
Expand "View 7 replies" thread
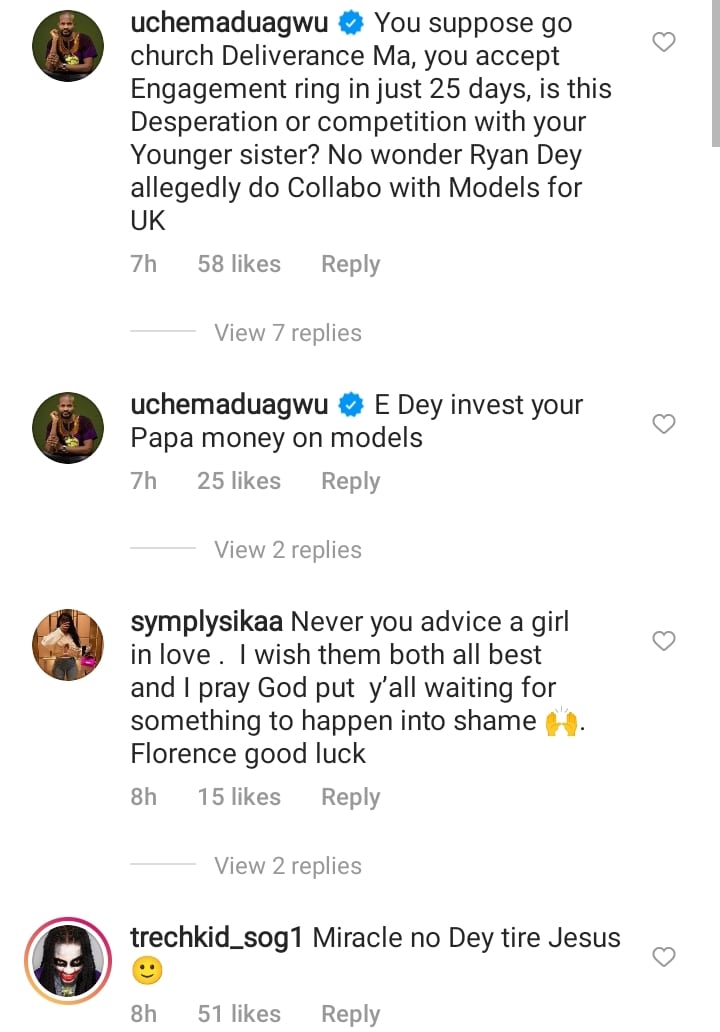coord(288,333)
